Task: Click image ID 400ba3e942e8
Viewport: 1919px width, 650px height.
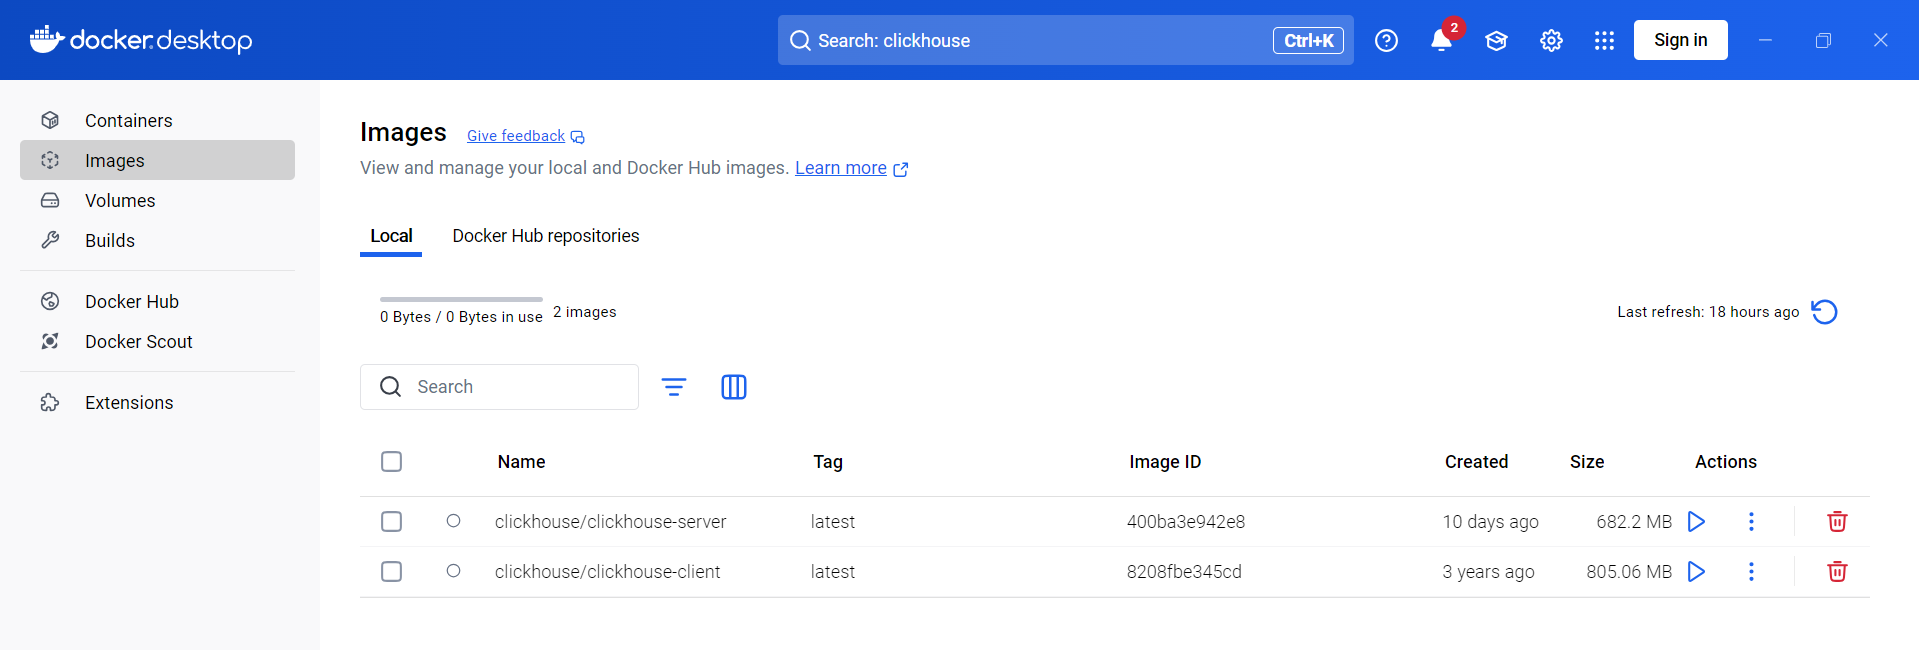Action: 1186,522
